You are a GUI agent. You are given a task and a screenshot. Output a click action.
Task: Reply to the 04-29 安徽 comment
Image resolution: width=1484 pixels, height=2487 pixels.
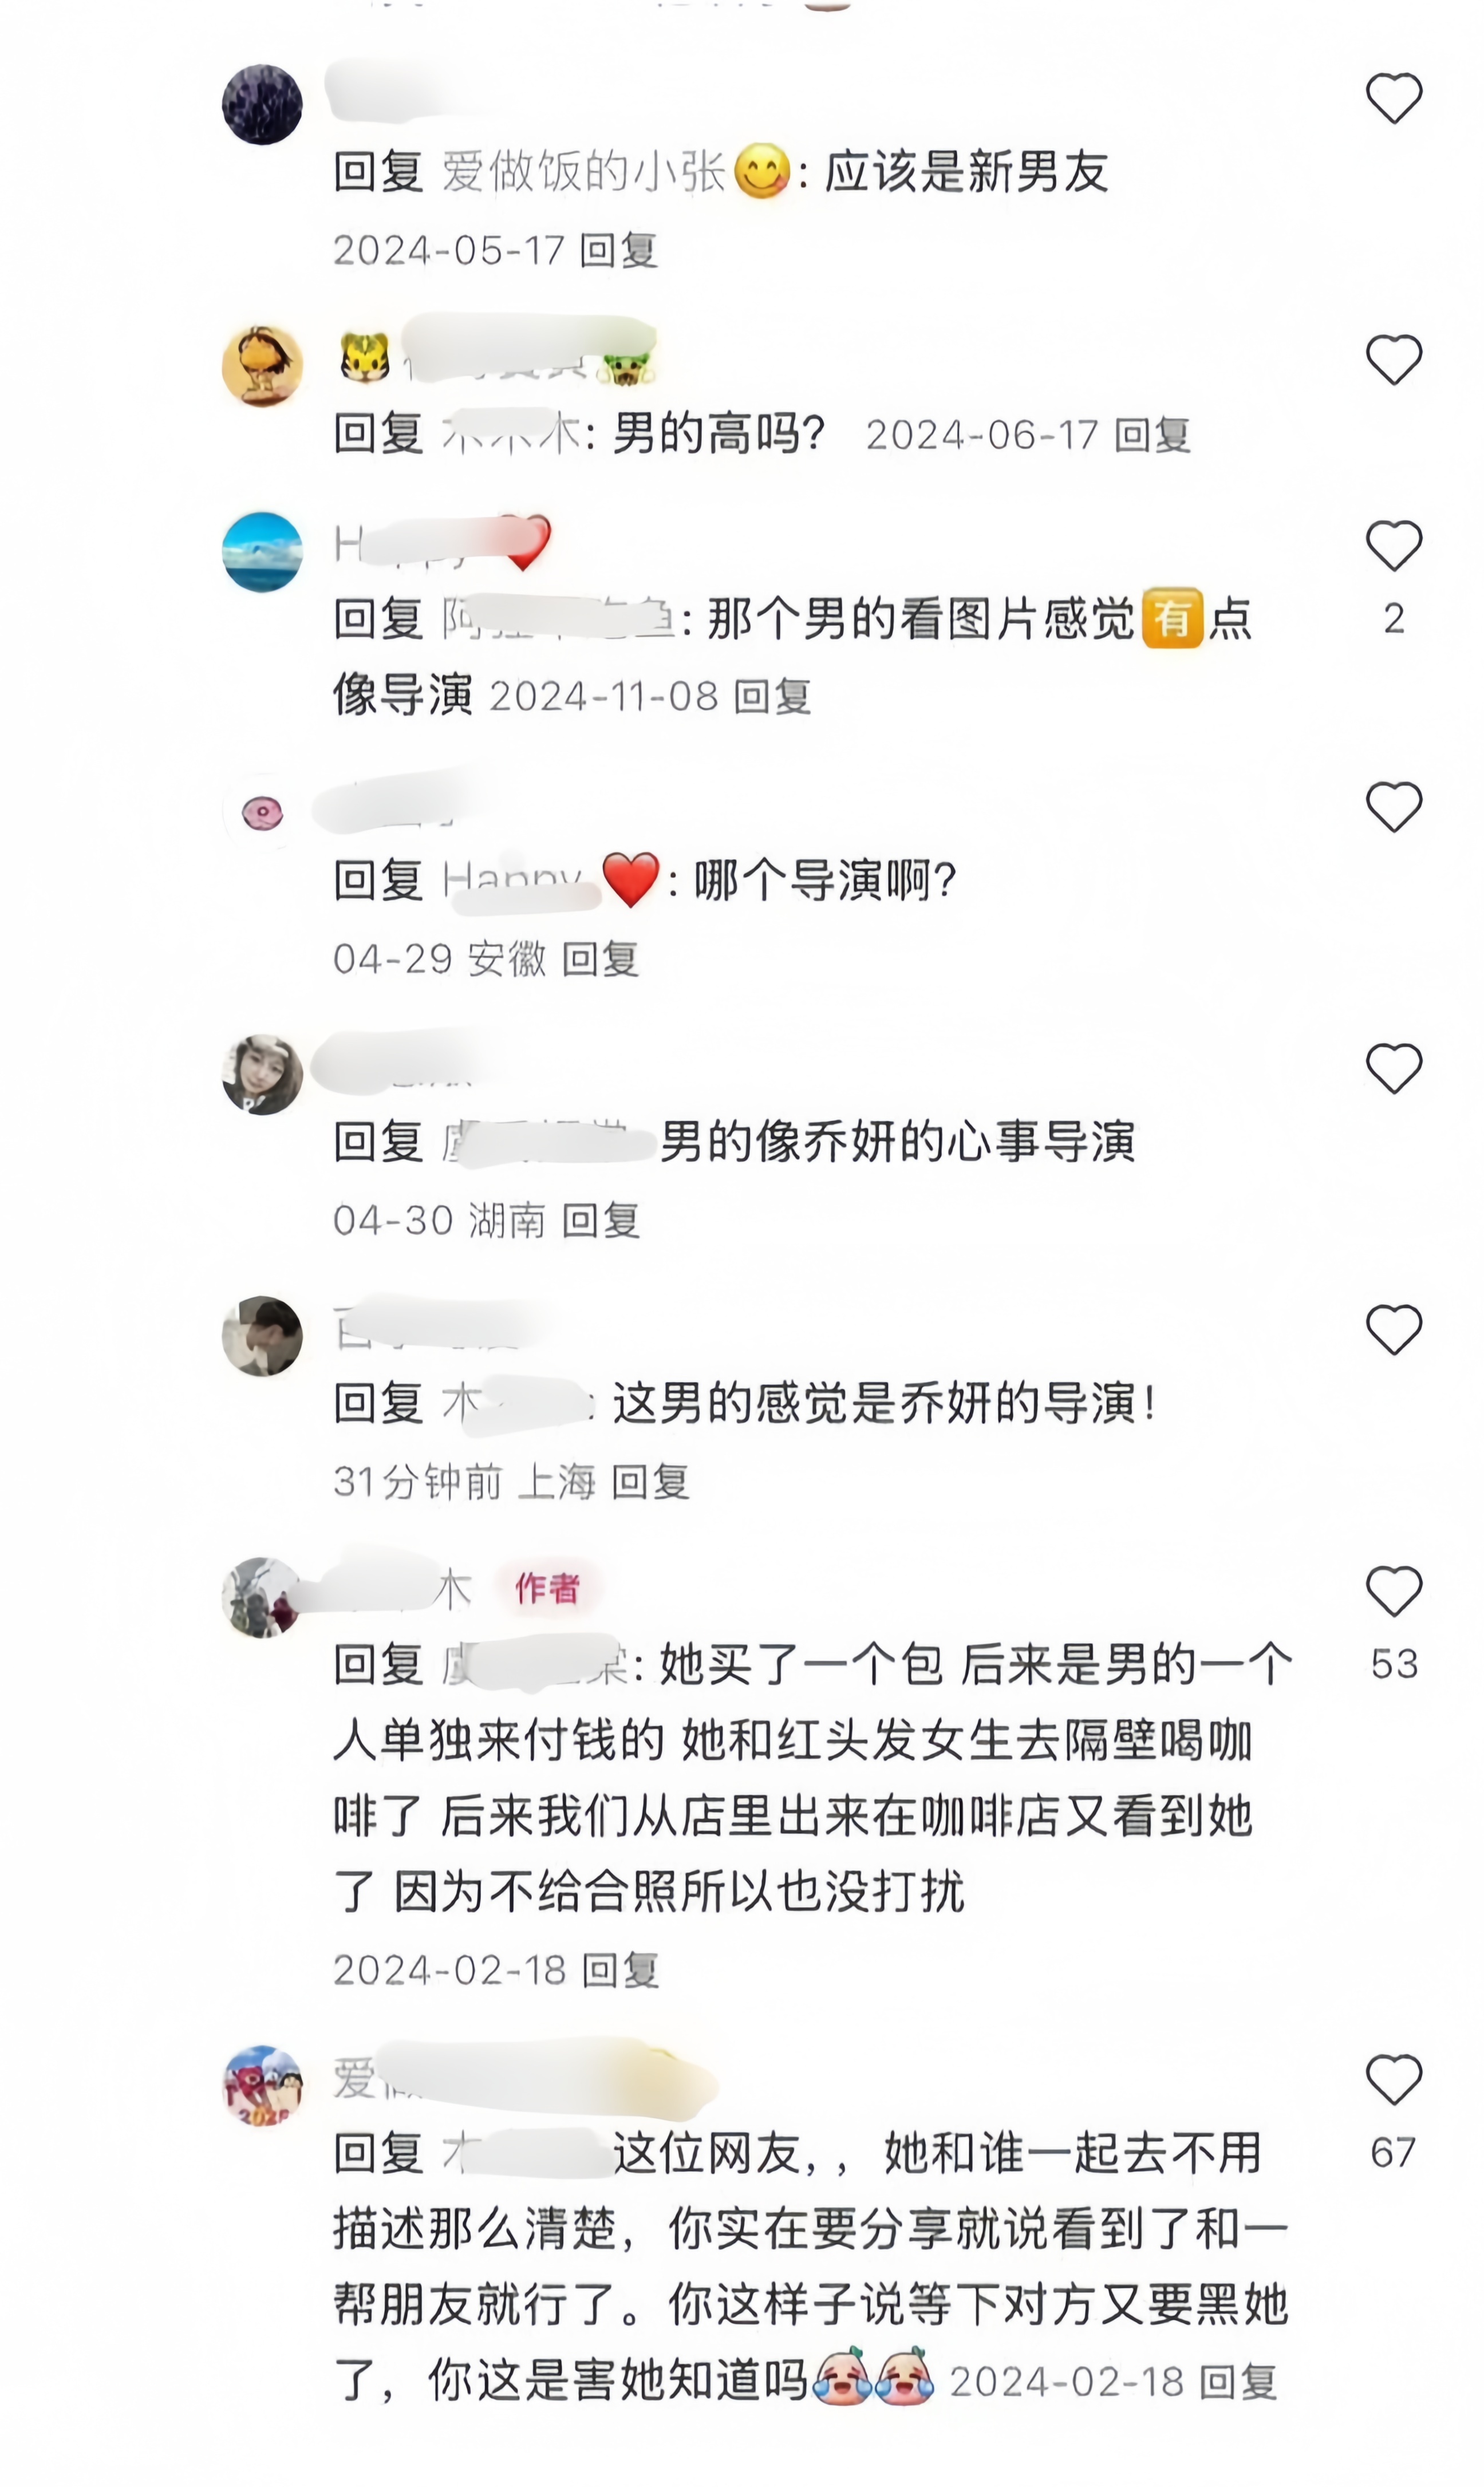(x=600, y=959)
